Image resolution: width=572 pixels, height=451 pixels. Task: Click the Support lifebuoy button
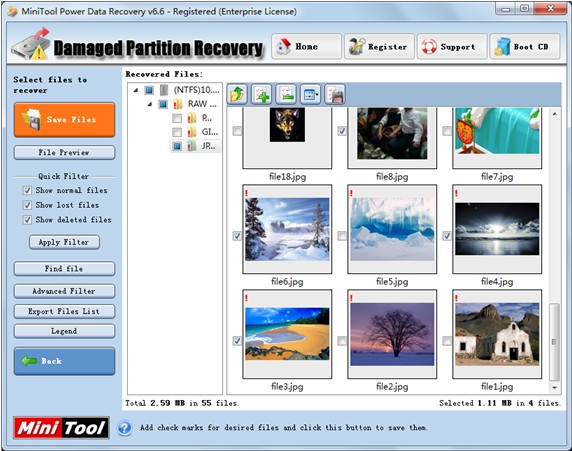(452, 46)
